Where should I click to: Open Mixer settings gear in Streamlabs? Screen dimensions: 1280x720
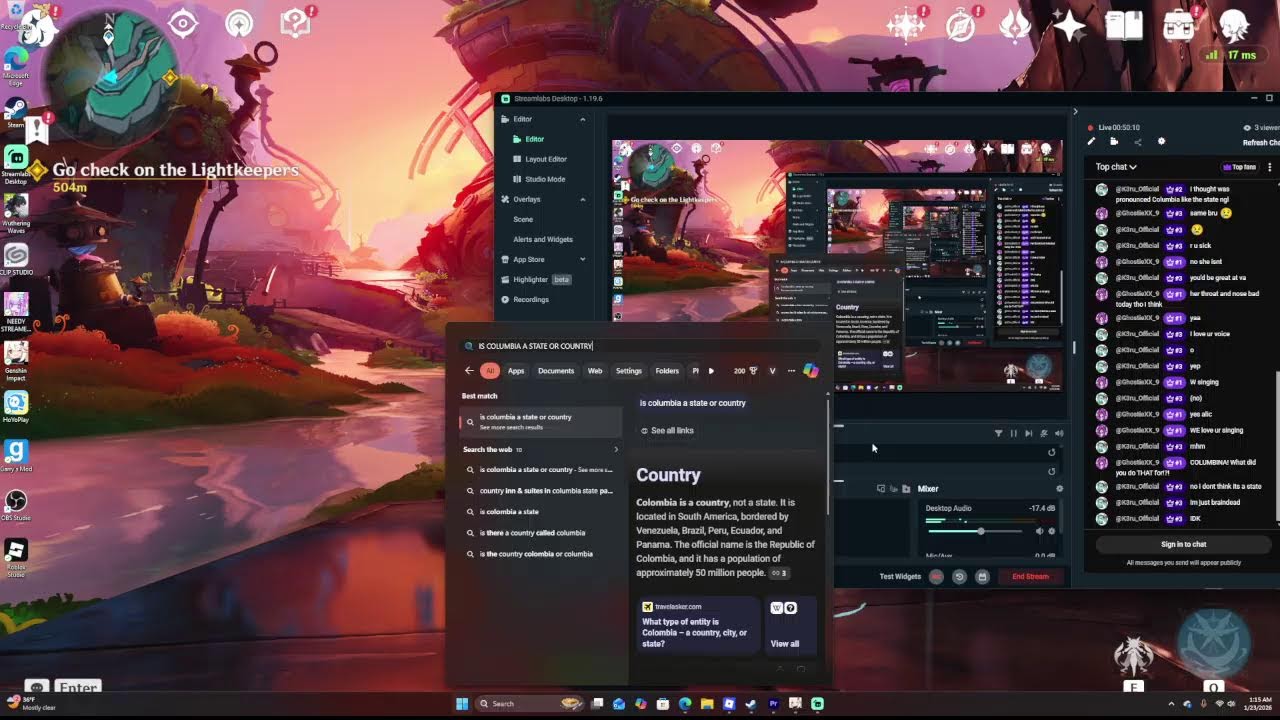(1059, 489)
